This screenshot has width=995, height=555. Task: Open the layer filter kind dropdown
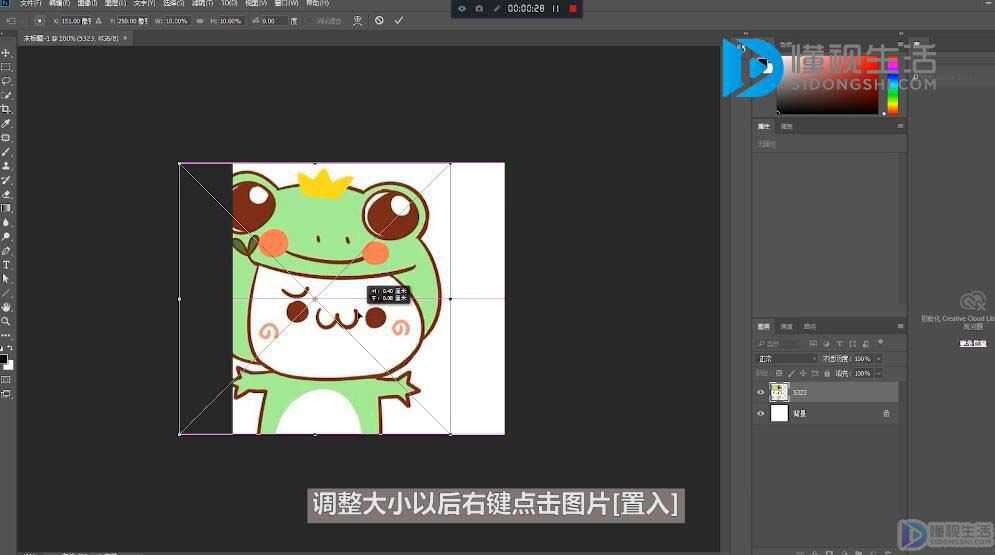point(779,344)
